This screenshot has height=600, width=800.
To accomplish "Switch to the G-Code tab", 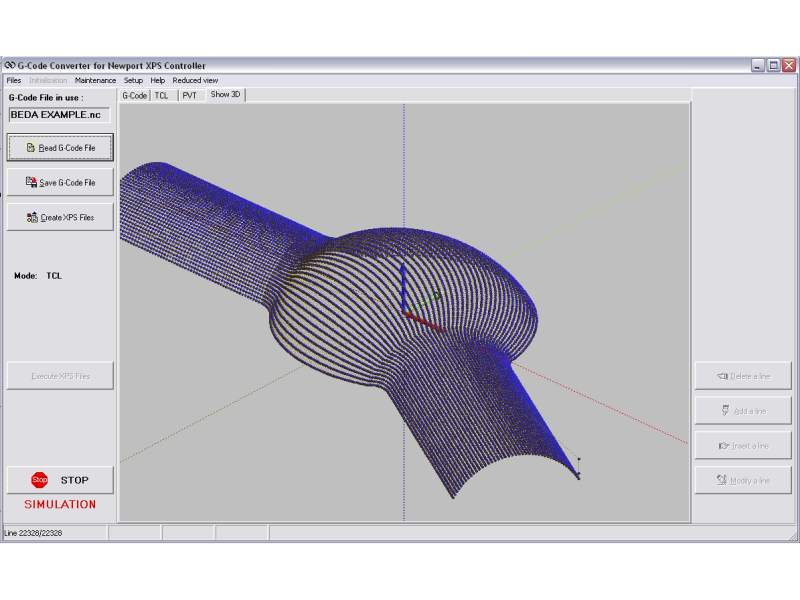I will pos(134,95).
